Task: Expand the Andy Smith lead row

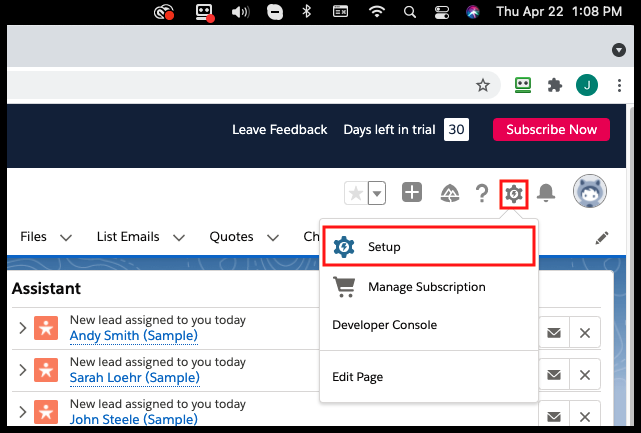Action: pos(22,328)
